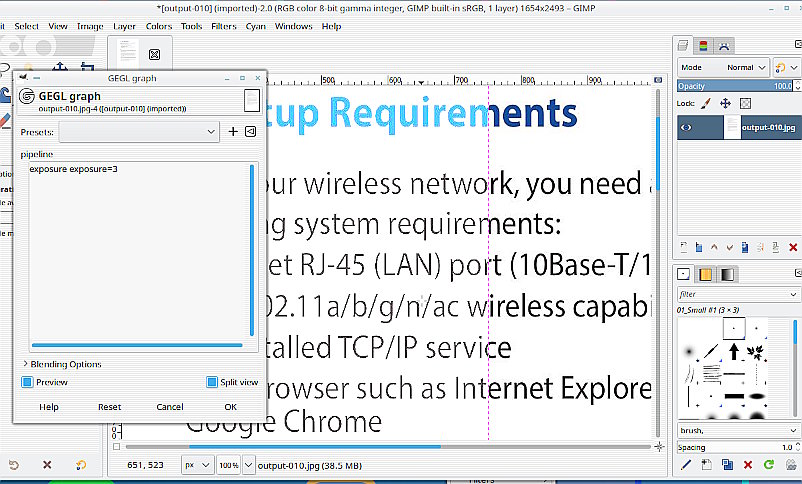Delete the layer with the red X
Screen dimensions: 802x484
(x=793, y=247)
